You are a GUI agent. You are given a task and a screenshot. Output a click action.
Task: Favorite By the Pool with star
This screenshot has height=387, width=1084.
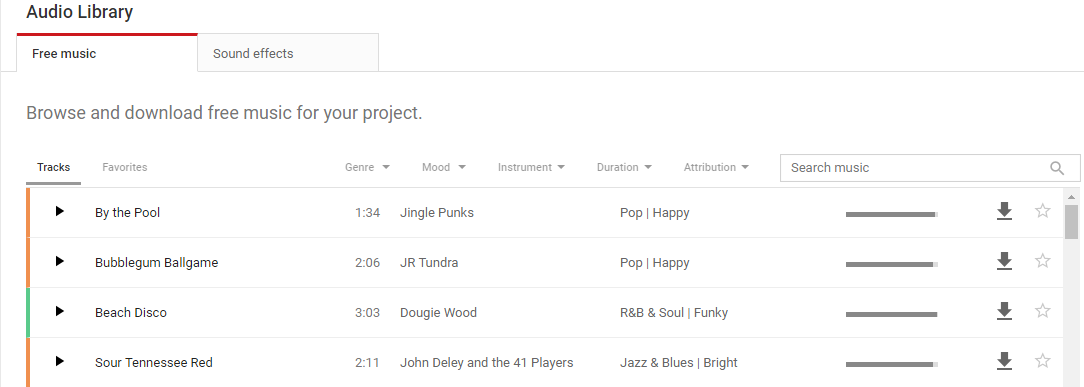(1043, 211)
